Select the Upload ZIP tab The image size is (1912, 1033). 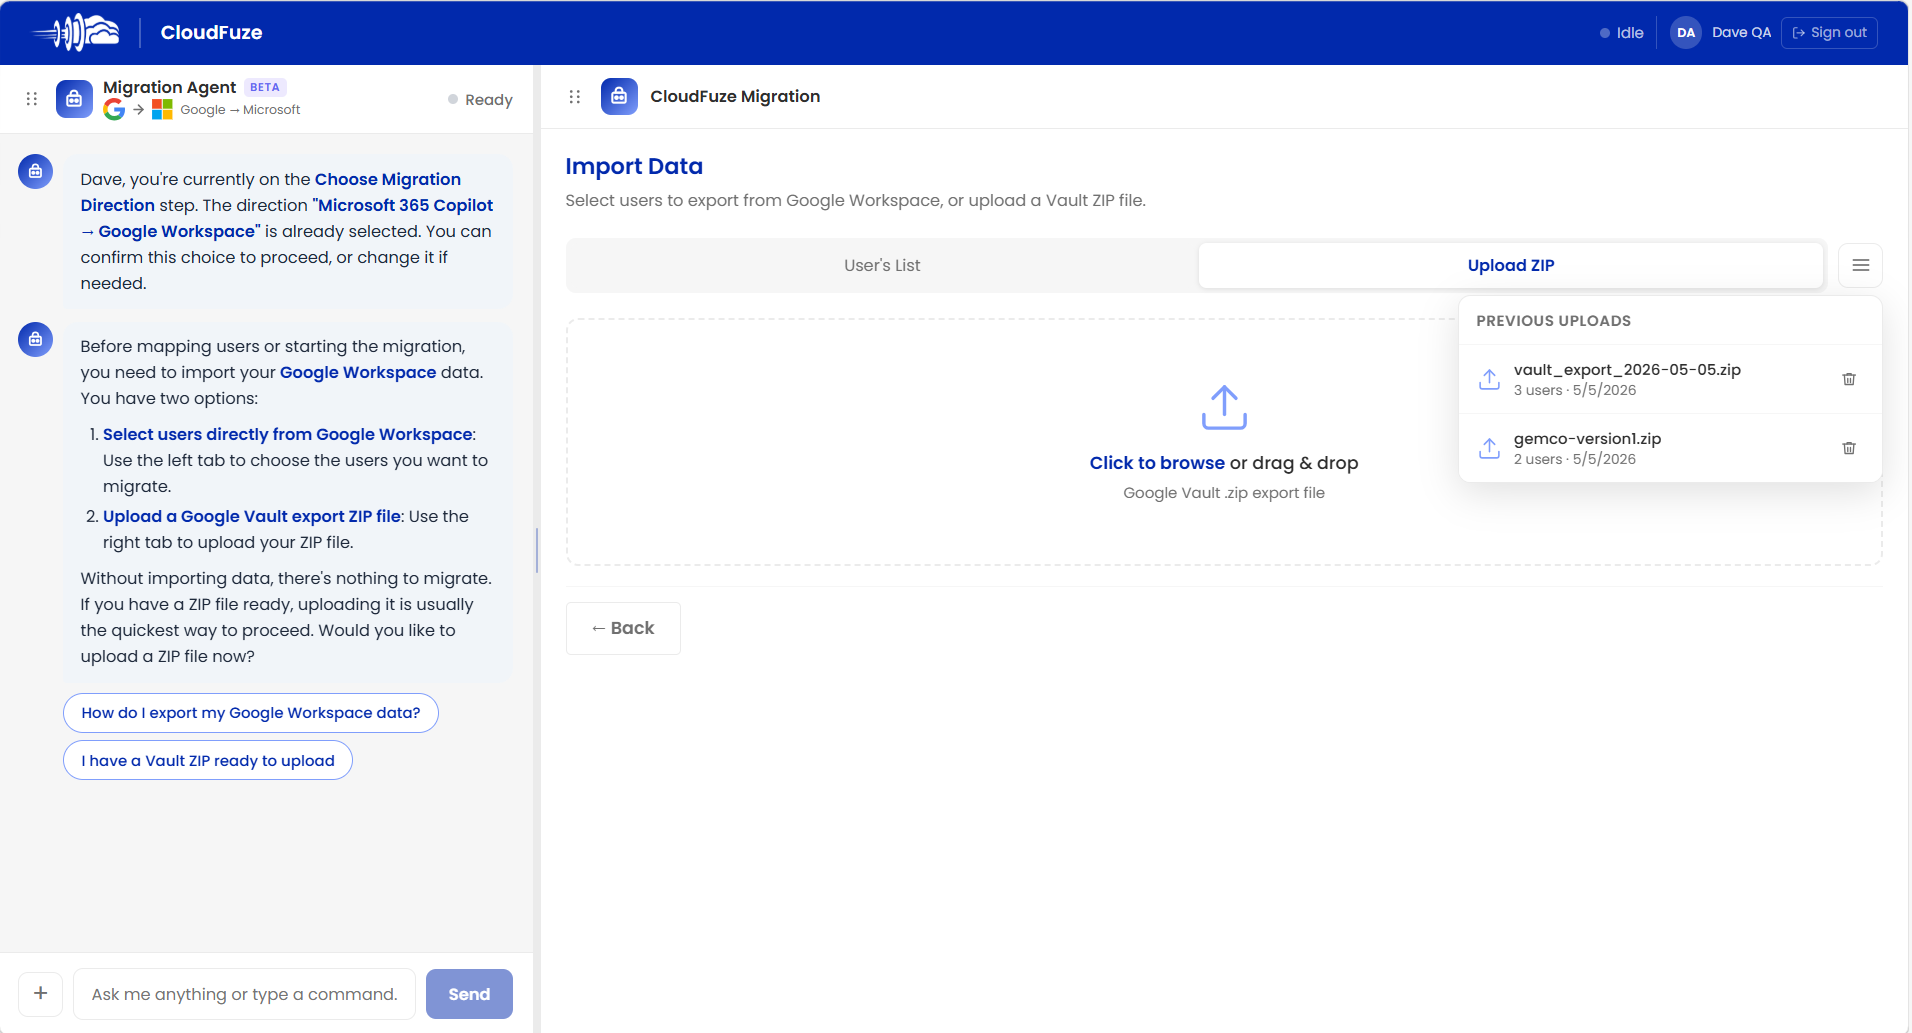tap(1510, 265)
